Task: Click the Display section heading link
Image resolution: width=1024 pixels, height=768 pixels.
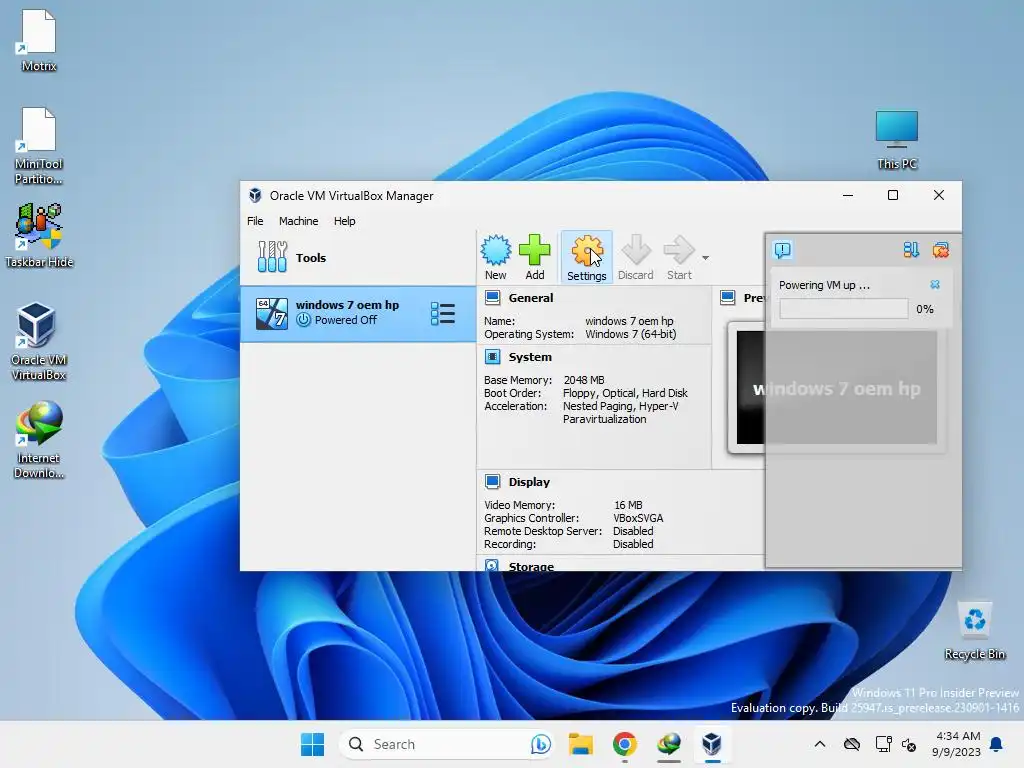Action: point(529,482)
